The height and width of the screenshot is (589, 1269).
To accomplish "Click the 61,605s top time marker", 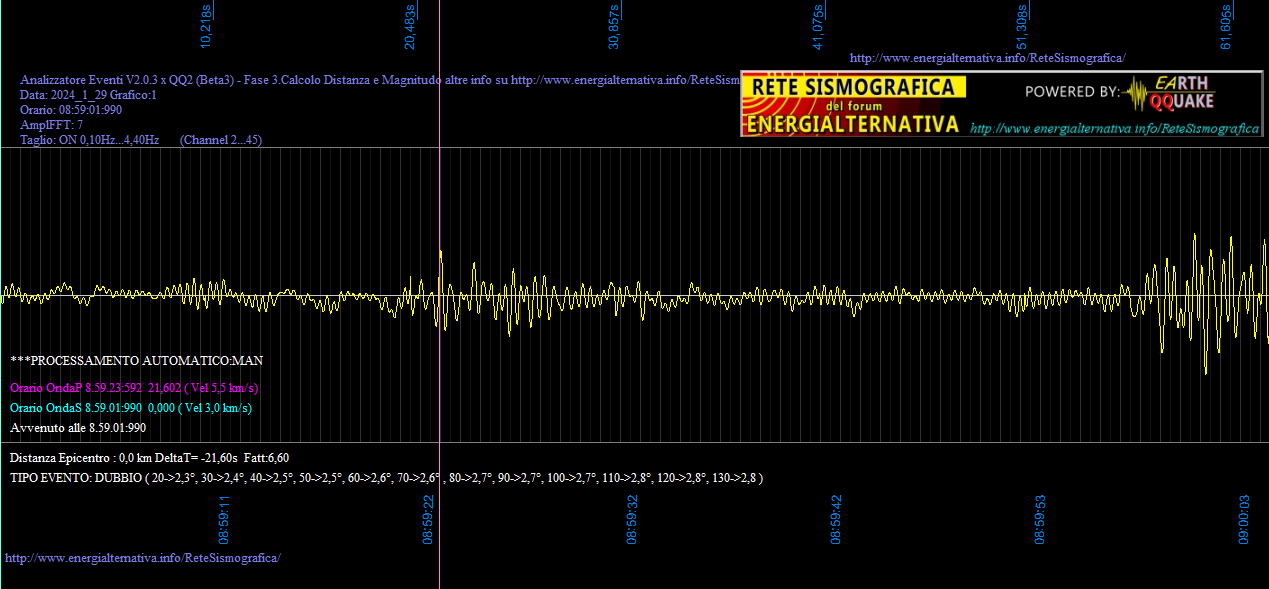I will click(1226, 27).
